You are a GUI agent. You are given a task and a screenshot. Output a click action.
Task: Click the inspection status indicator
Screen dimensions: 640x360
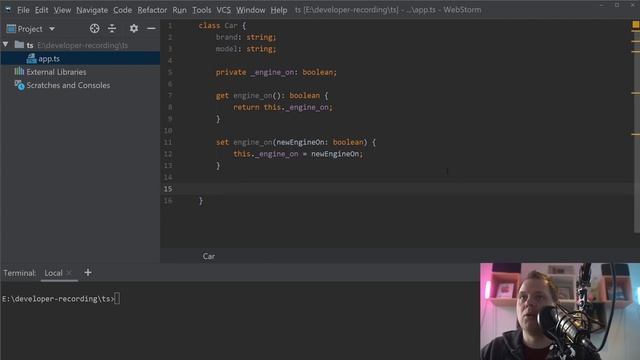tap(636, 25)
